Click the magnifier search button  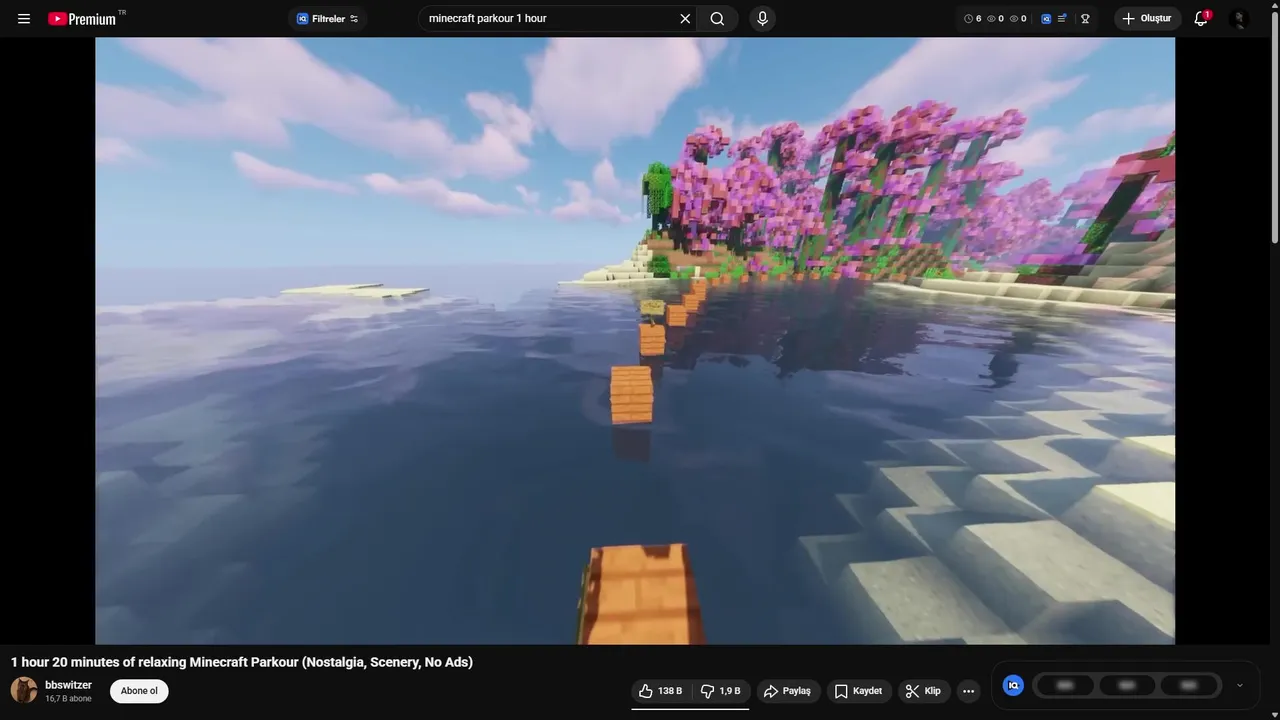718,19
